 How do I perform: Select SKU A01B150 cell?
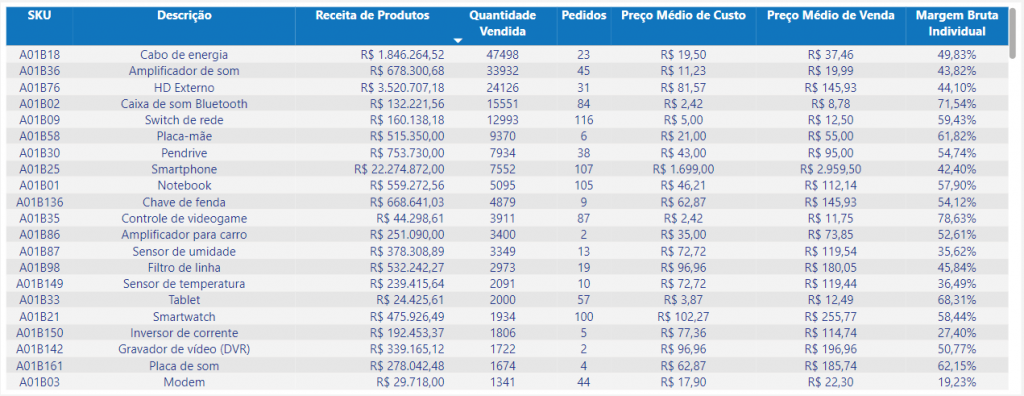[x=39, y=333]
